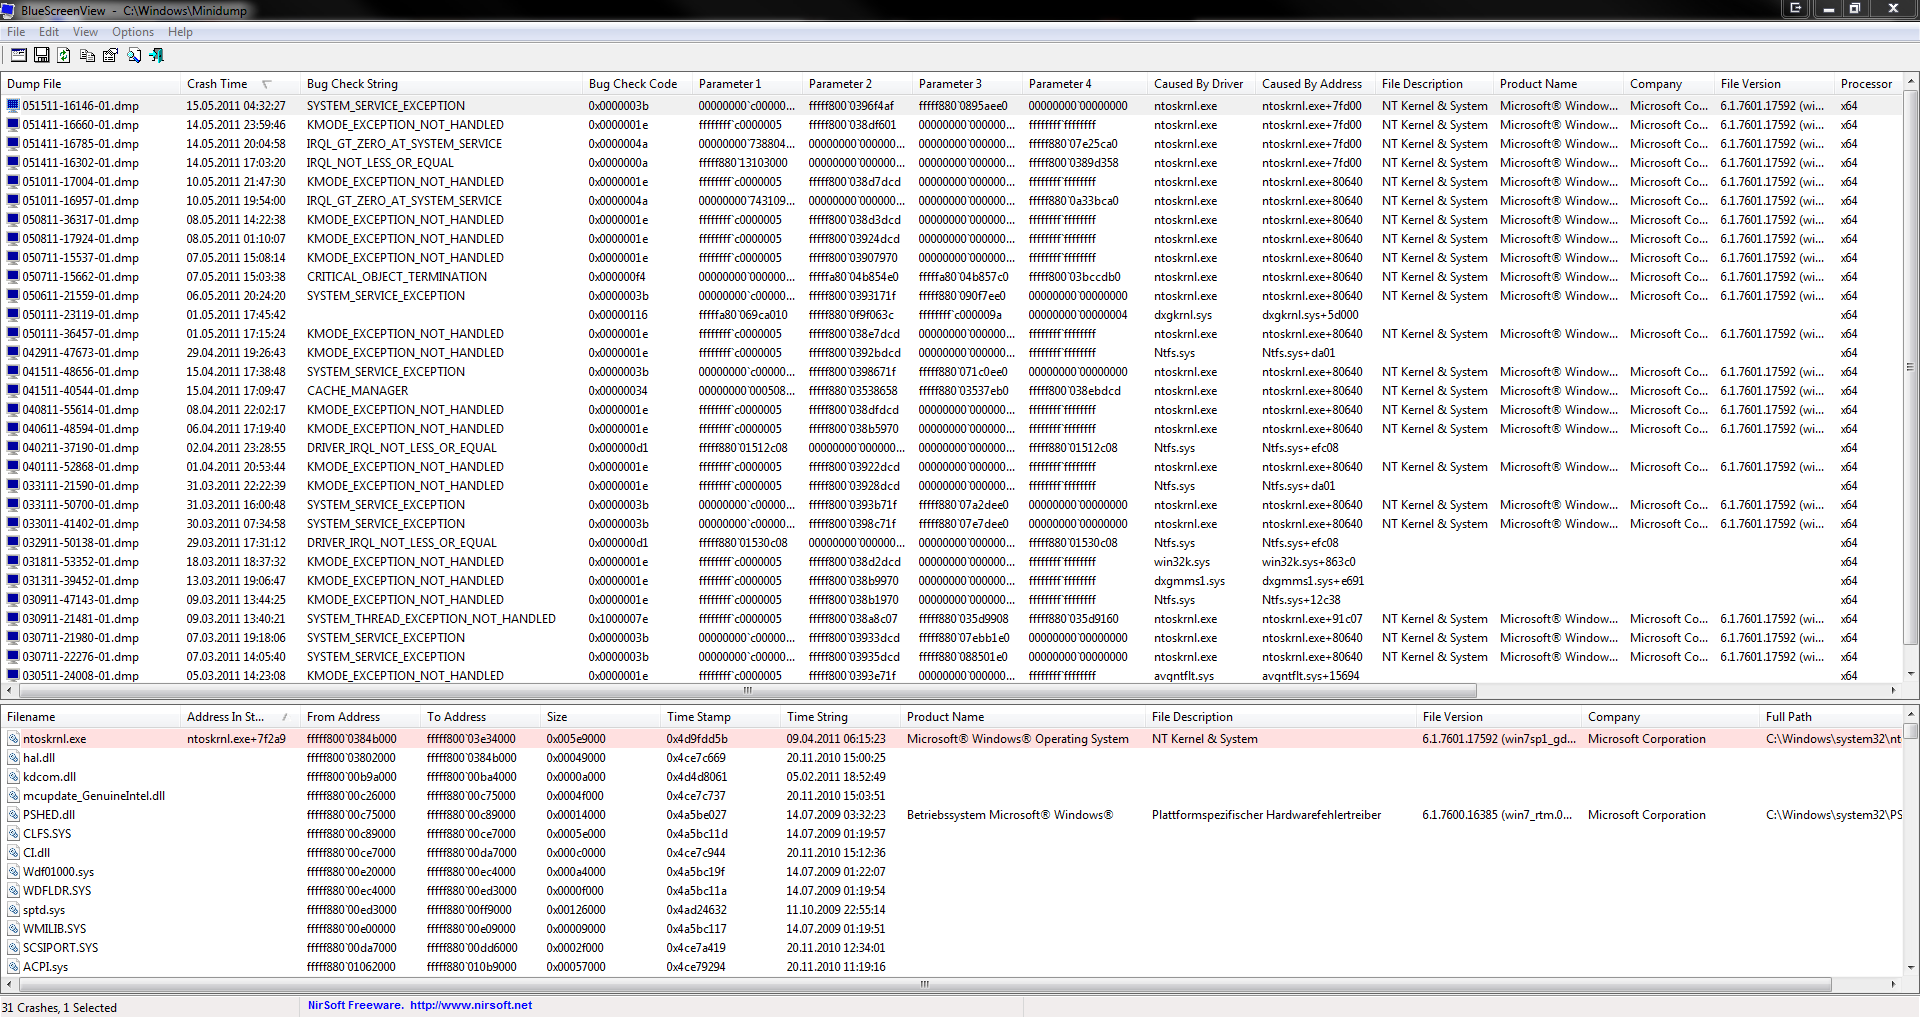This screenshot has height=1017, width=1920.
Task: Select the 051411-16302-01.dmp crash row
Action: click(951, 163)
